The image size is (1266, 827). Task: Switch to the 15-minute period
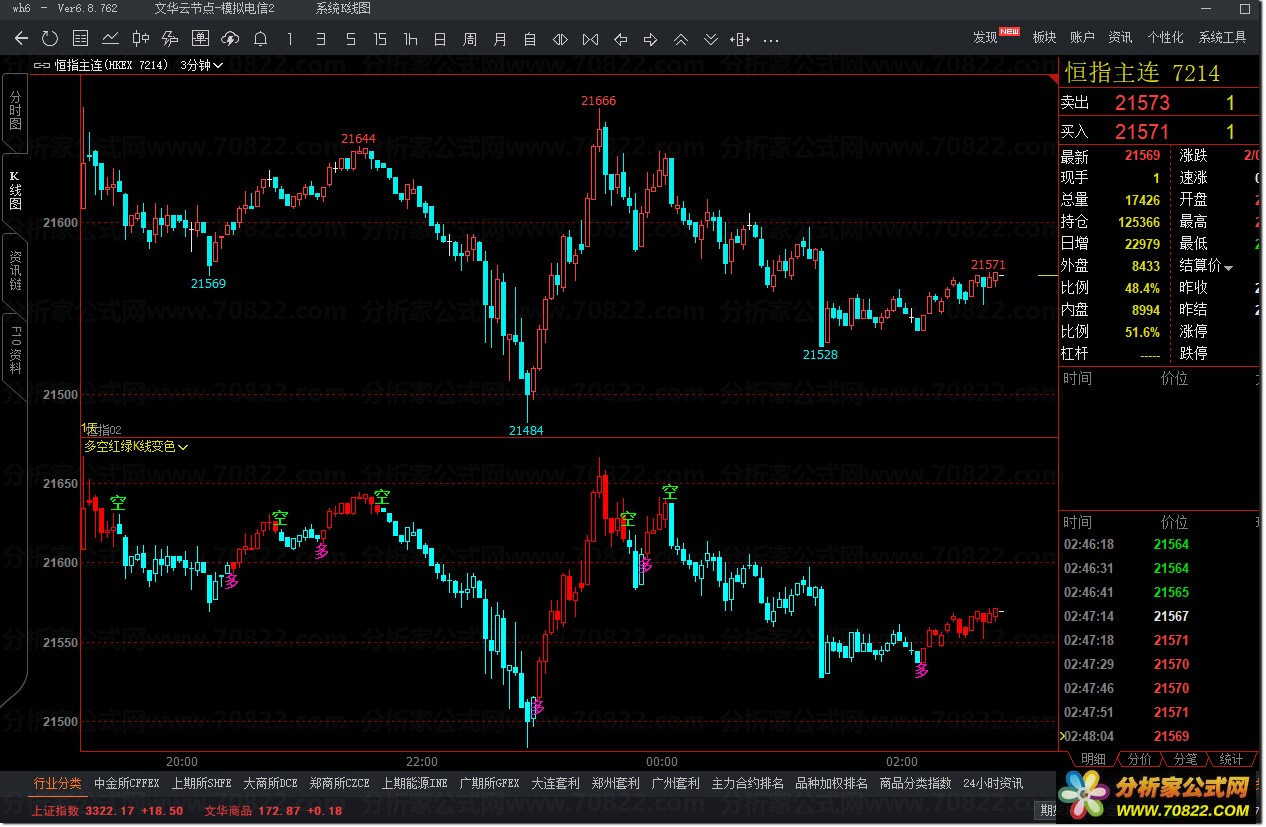(380, 39)
